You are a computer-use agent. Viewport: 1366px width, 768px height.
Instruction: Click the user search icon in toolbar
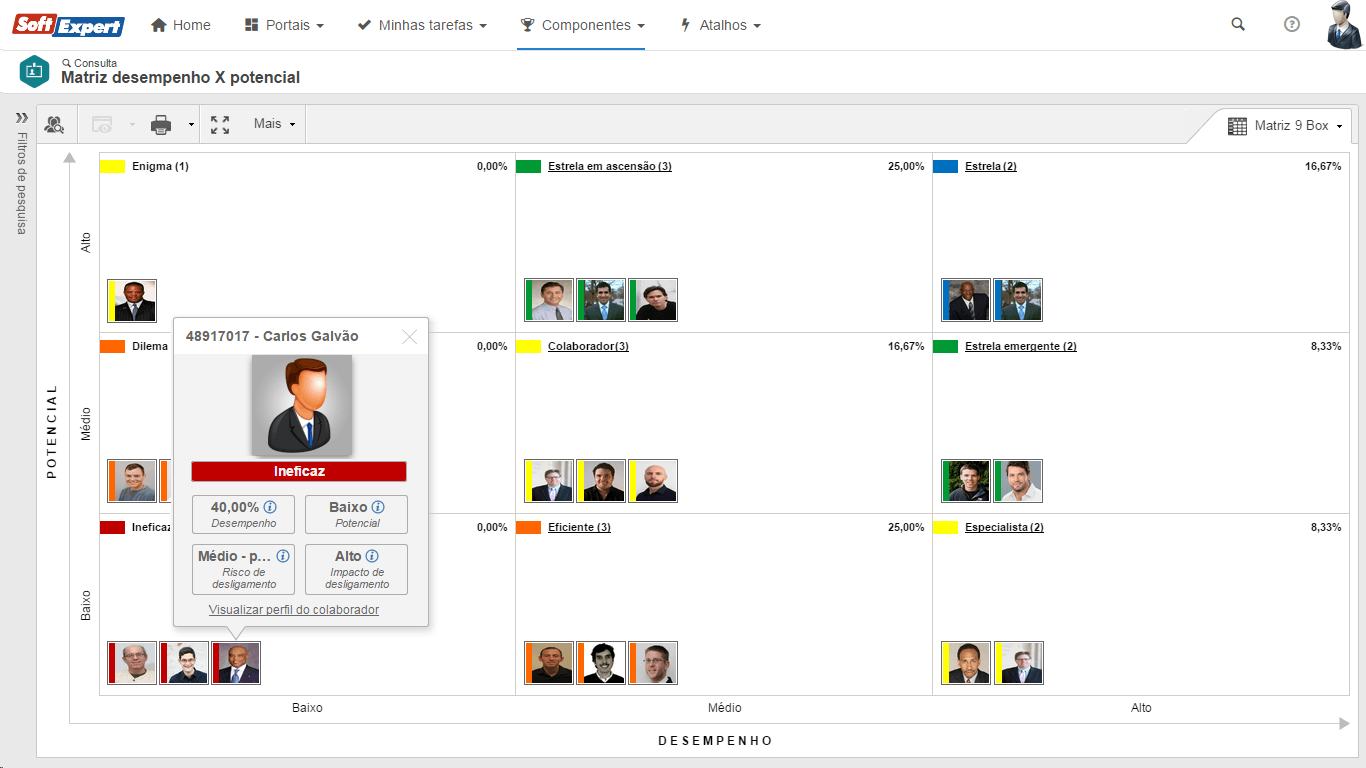point(54,125)
